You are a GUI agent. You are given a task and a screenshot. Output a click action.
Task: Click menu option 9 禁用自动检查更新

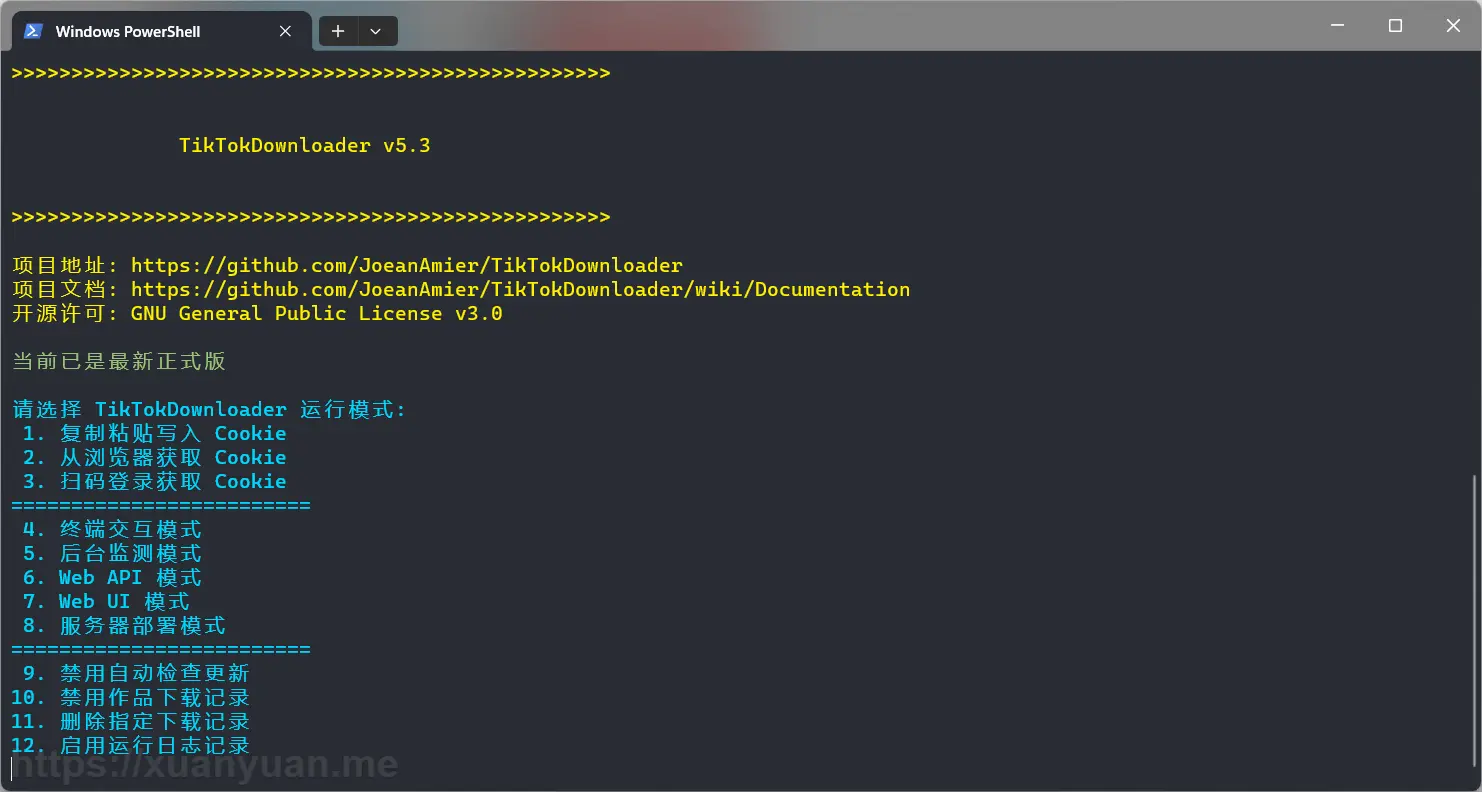(136, 674)
